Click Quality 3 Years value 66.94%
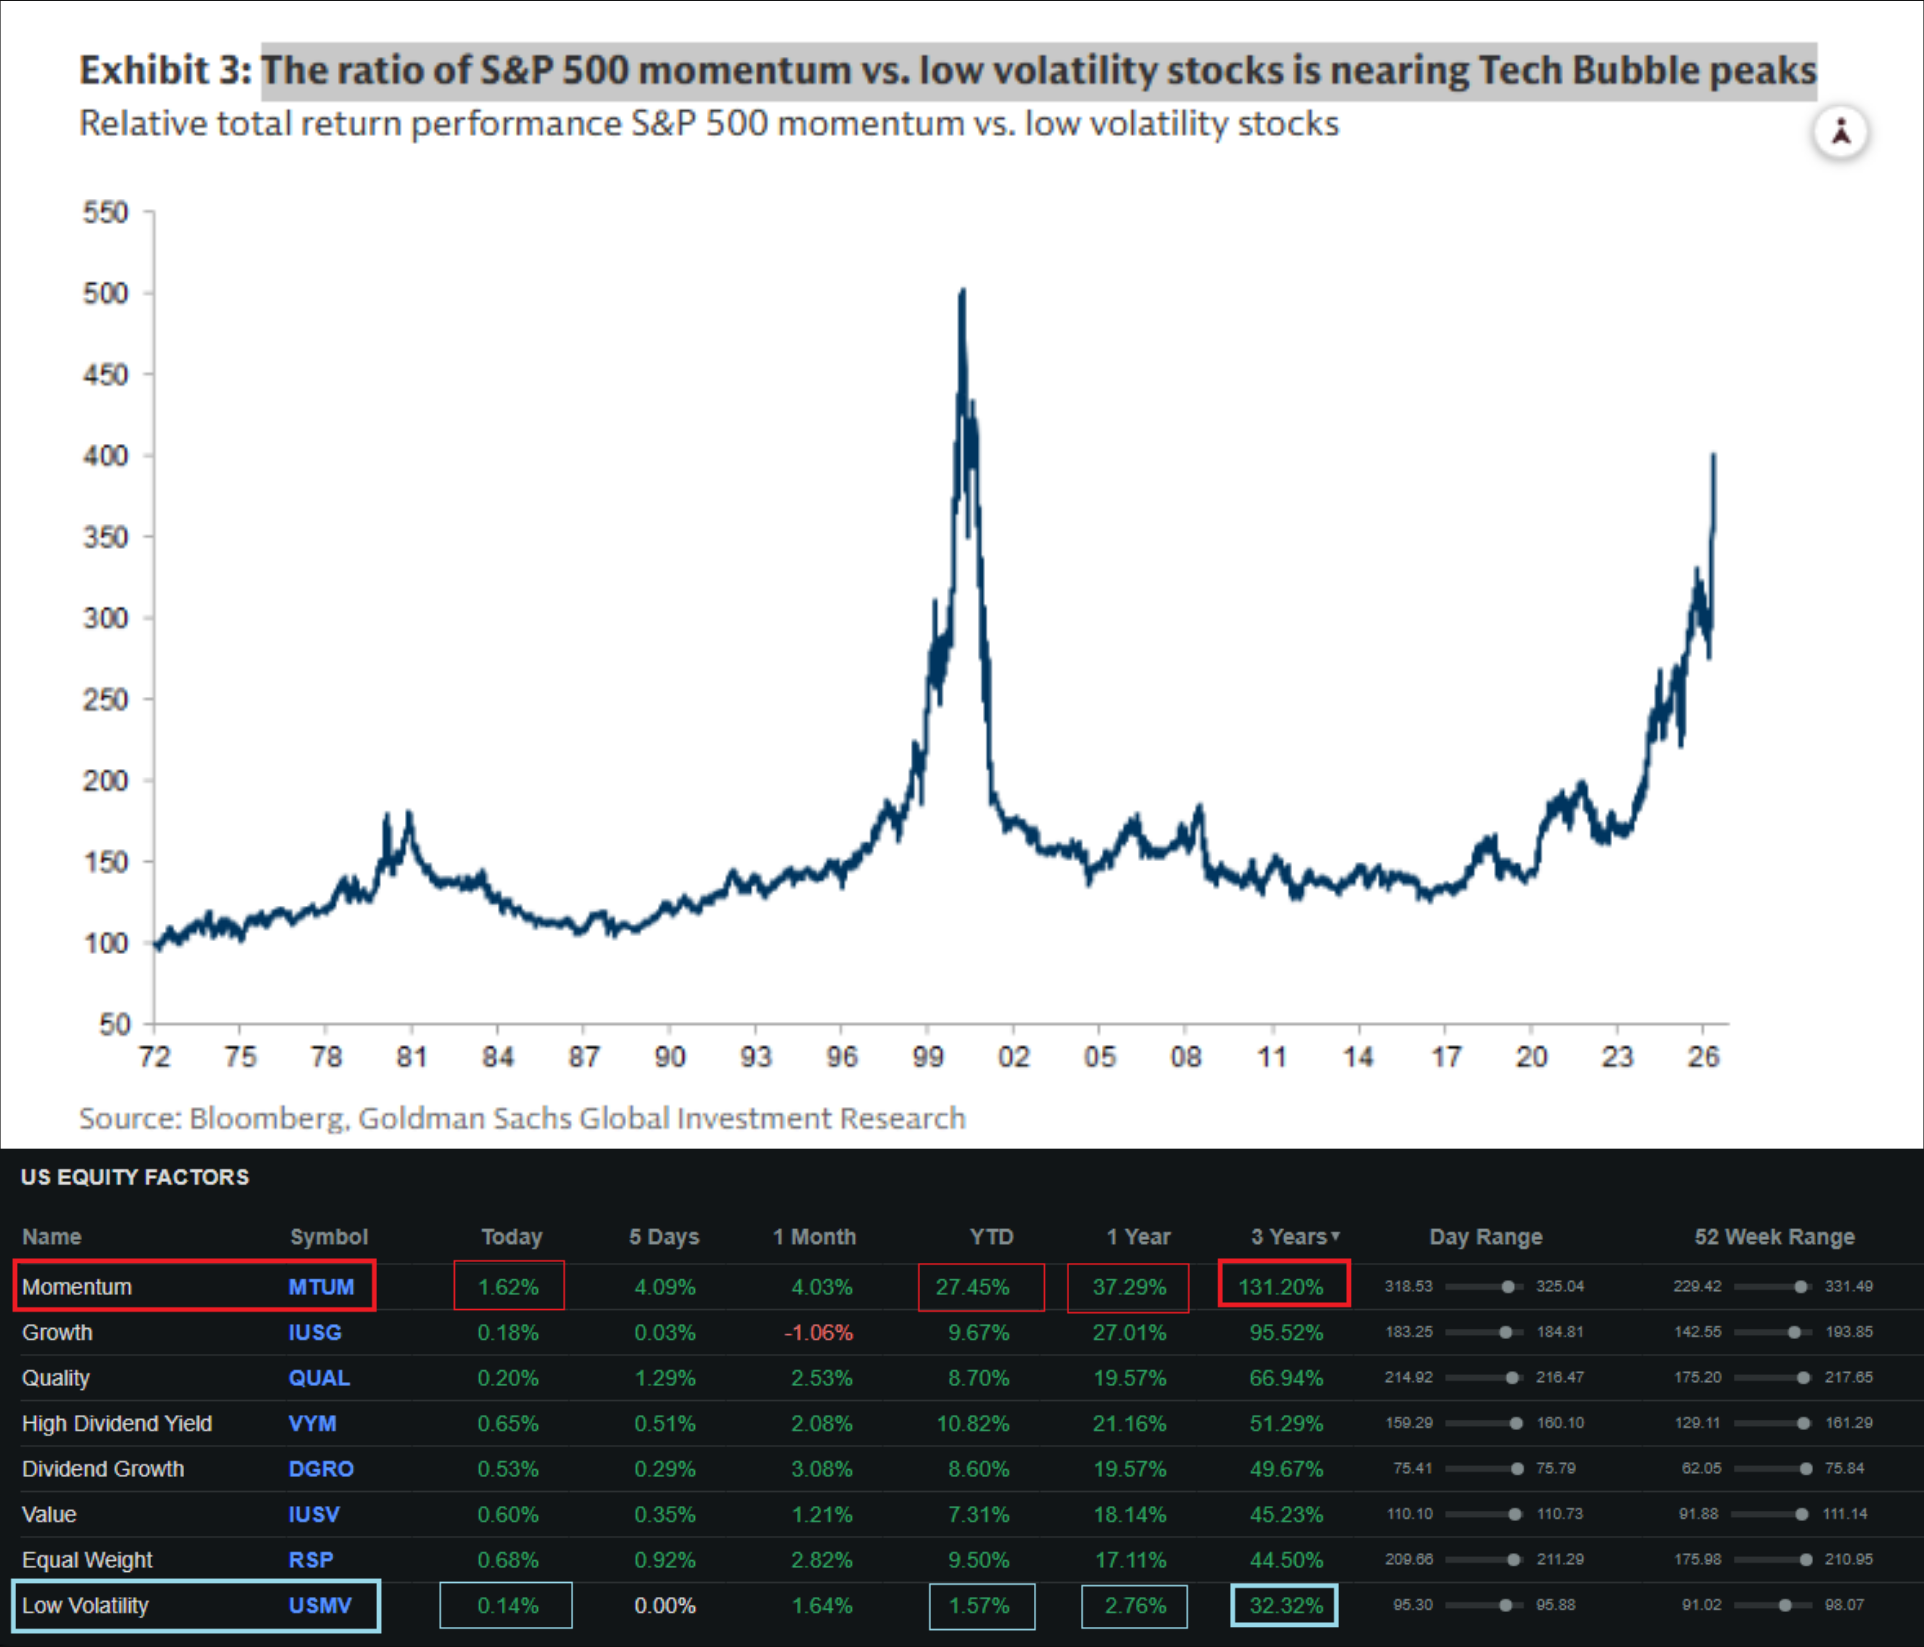This screenshot has height=1647, width=1924. pyautogui.click(x=1286, y=1378)
